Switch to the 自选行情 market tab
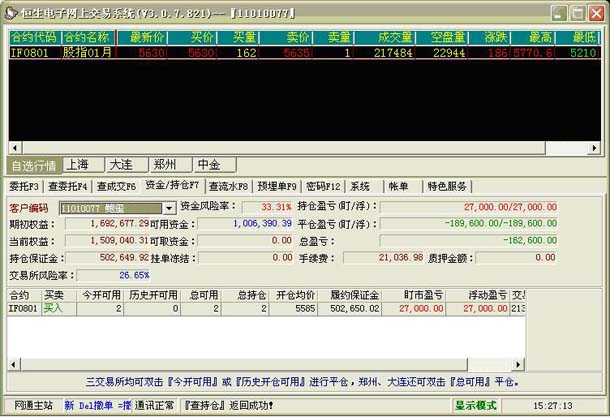 tap(34, 166)
